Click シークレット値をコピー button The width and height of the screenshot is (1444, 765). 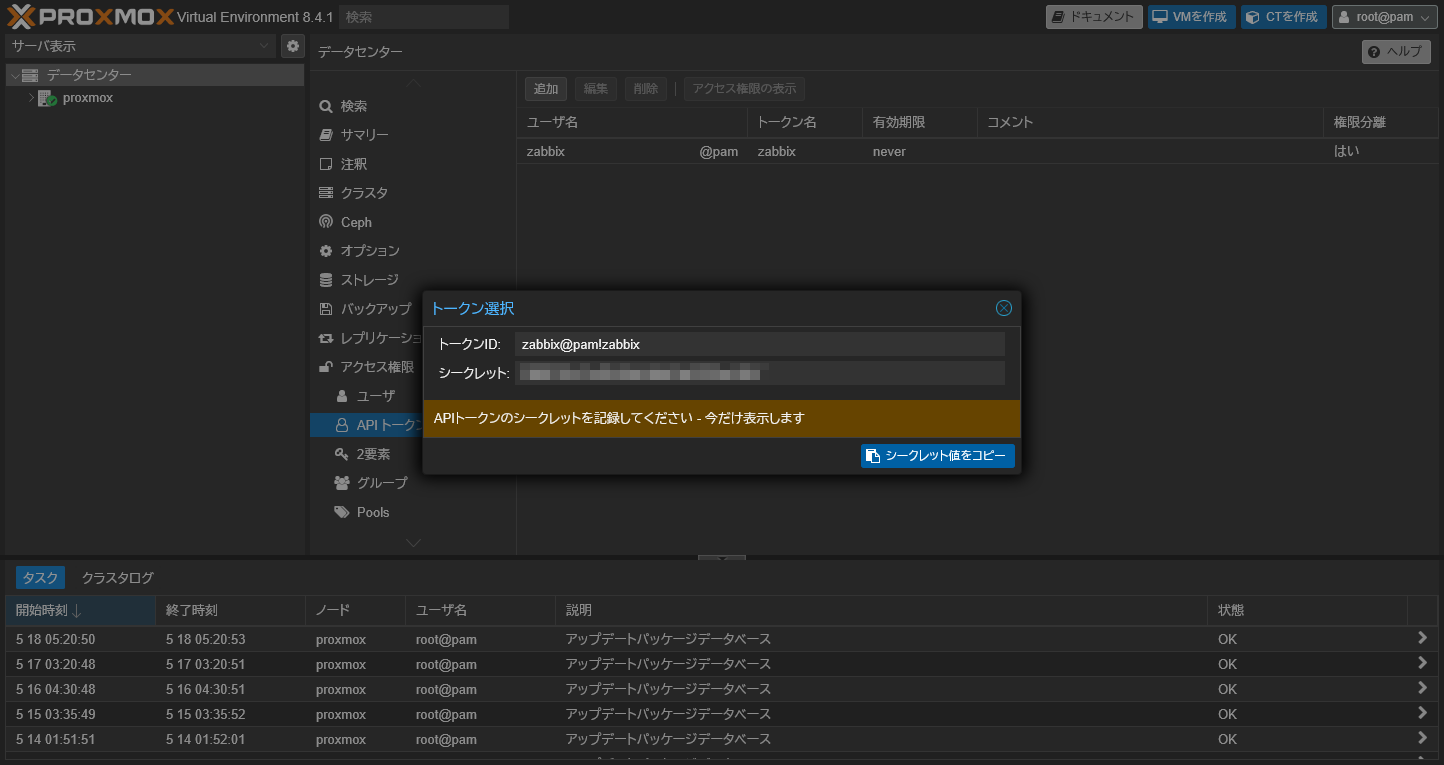click(938, 456)
